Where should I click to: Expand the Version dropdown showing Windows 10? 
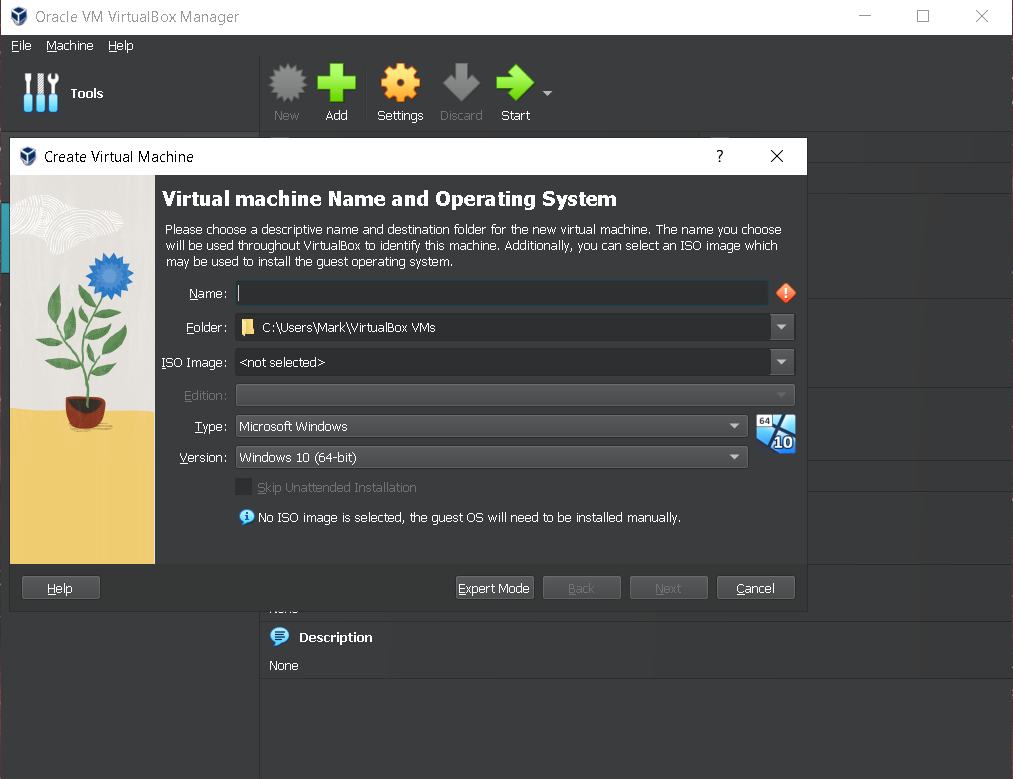click(x=491, y=457)
